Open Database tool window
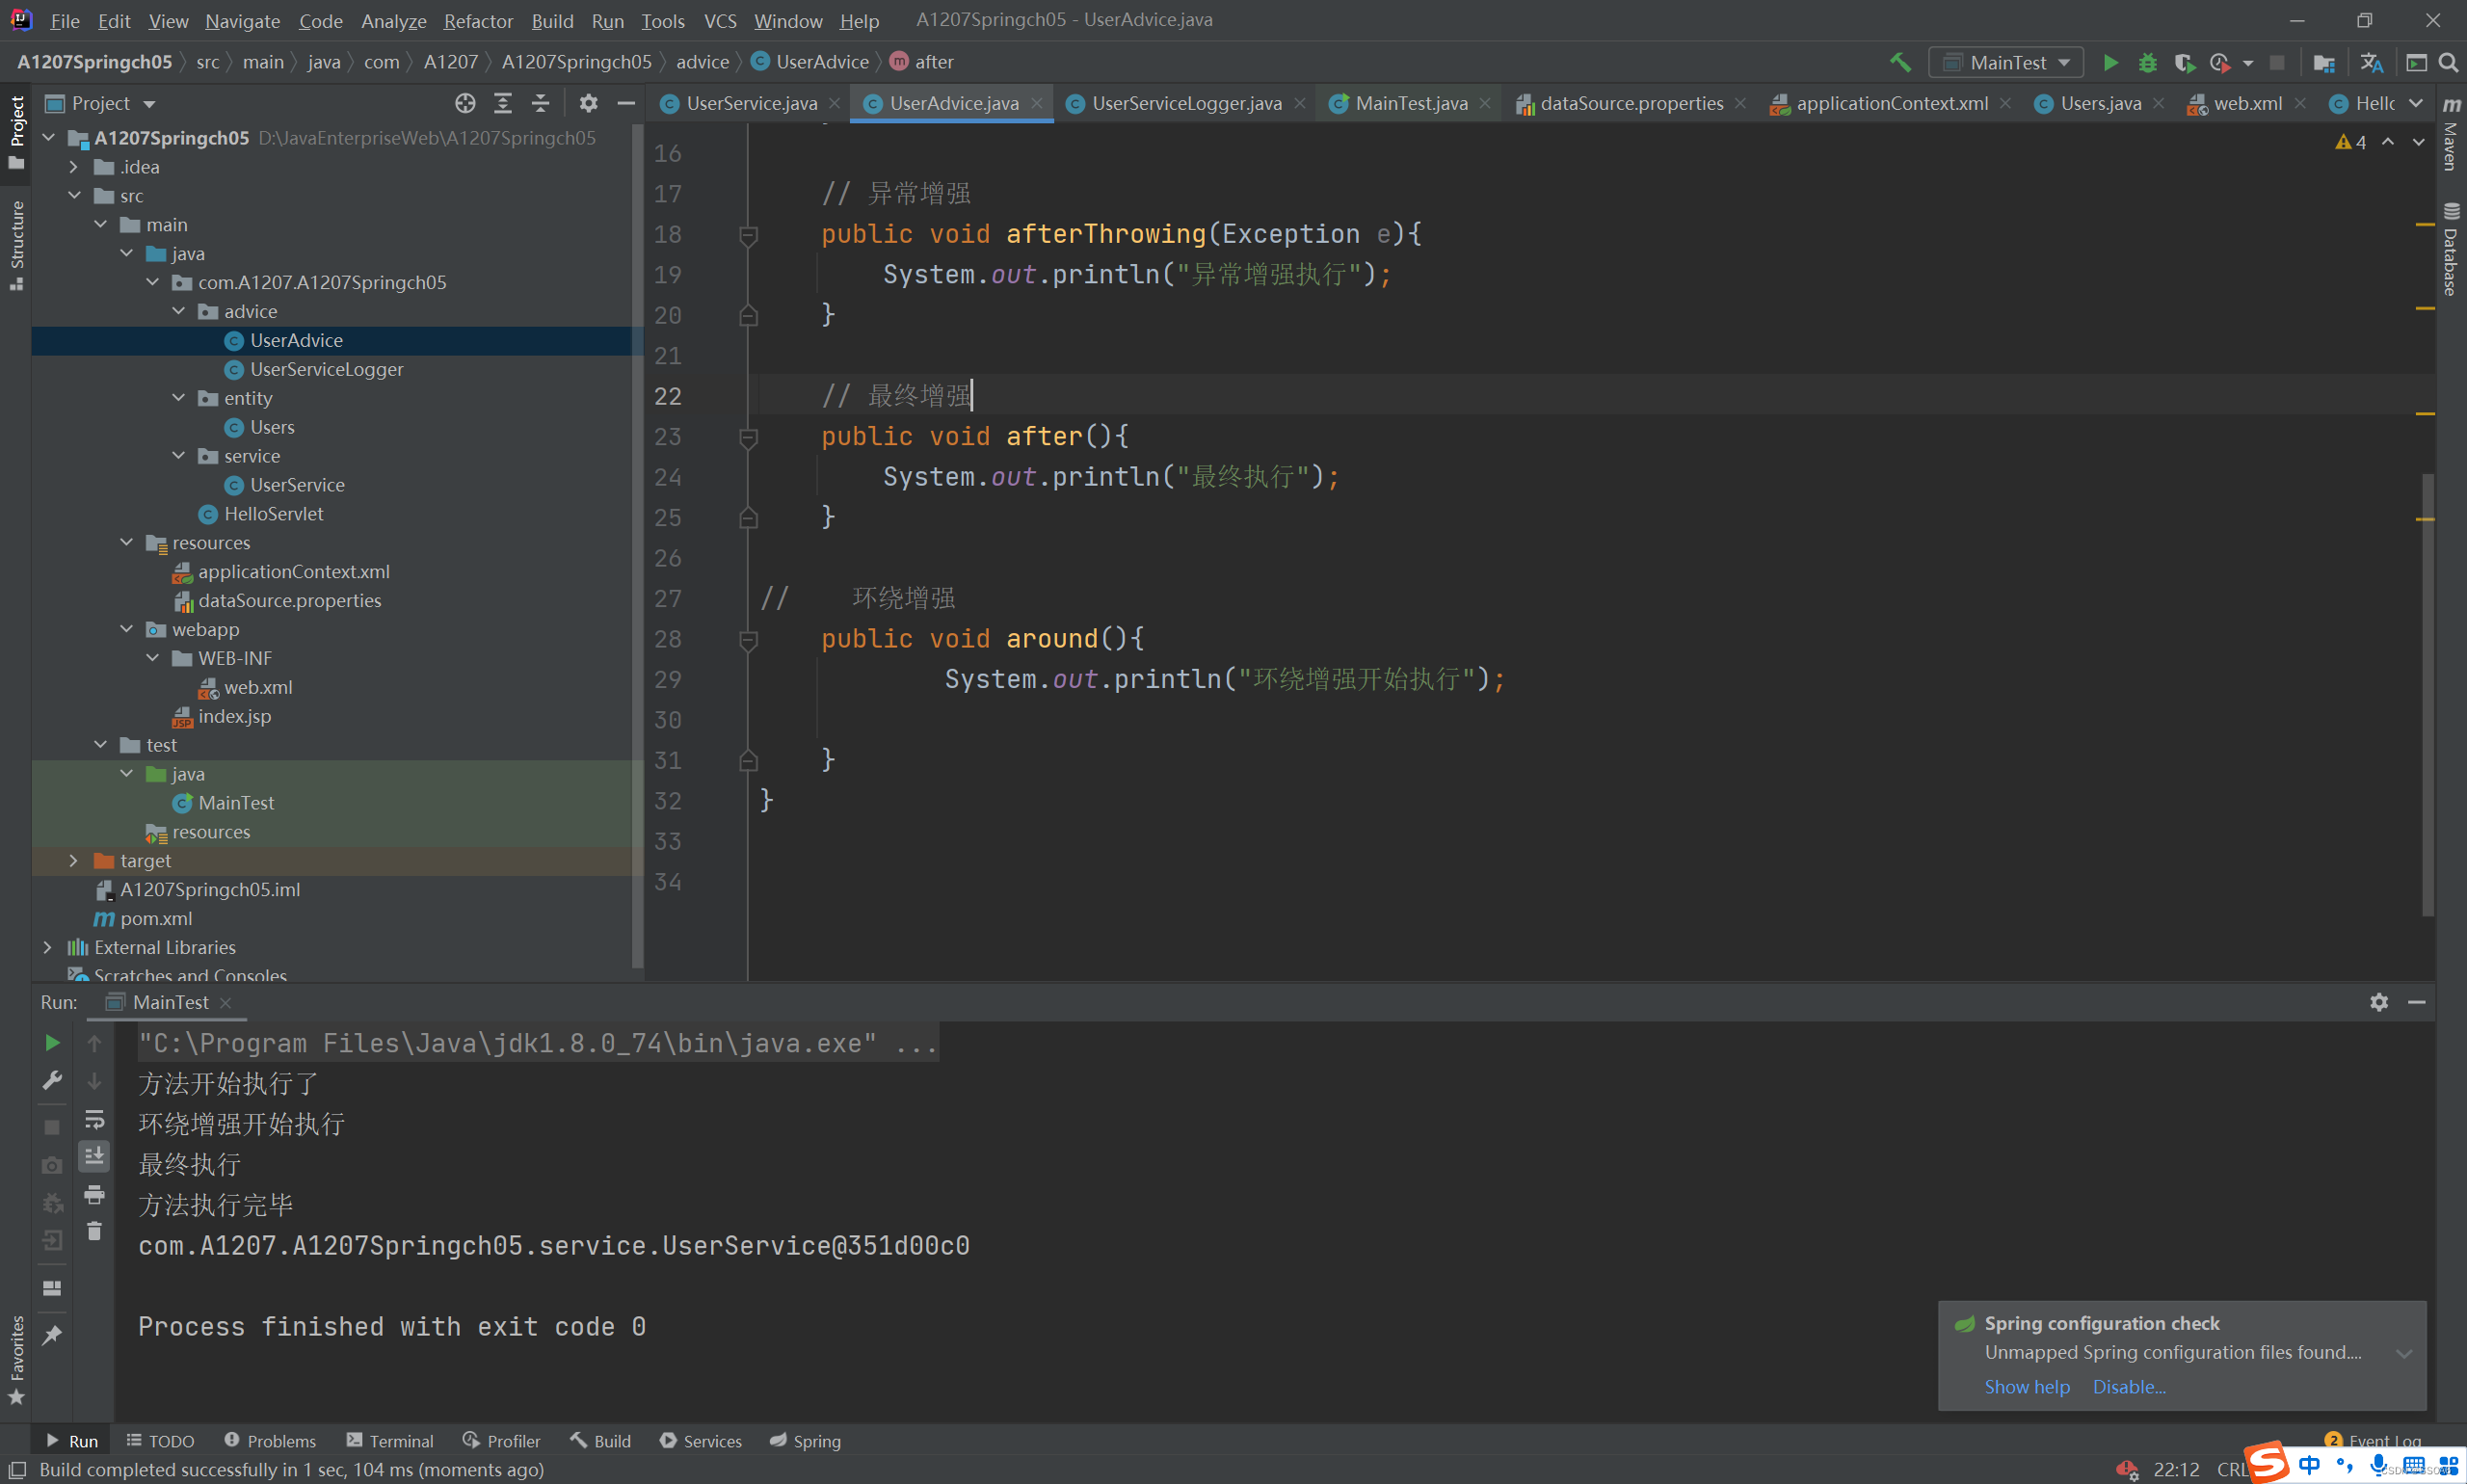 pyautogui.click(x=2451, y=250)
